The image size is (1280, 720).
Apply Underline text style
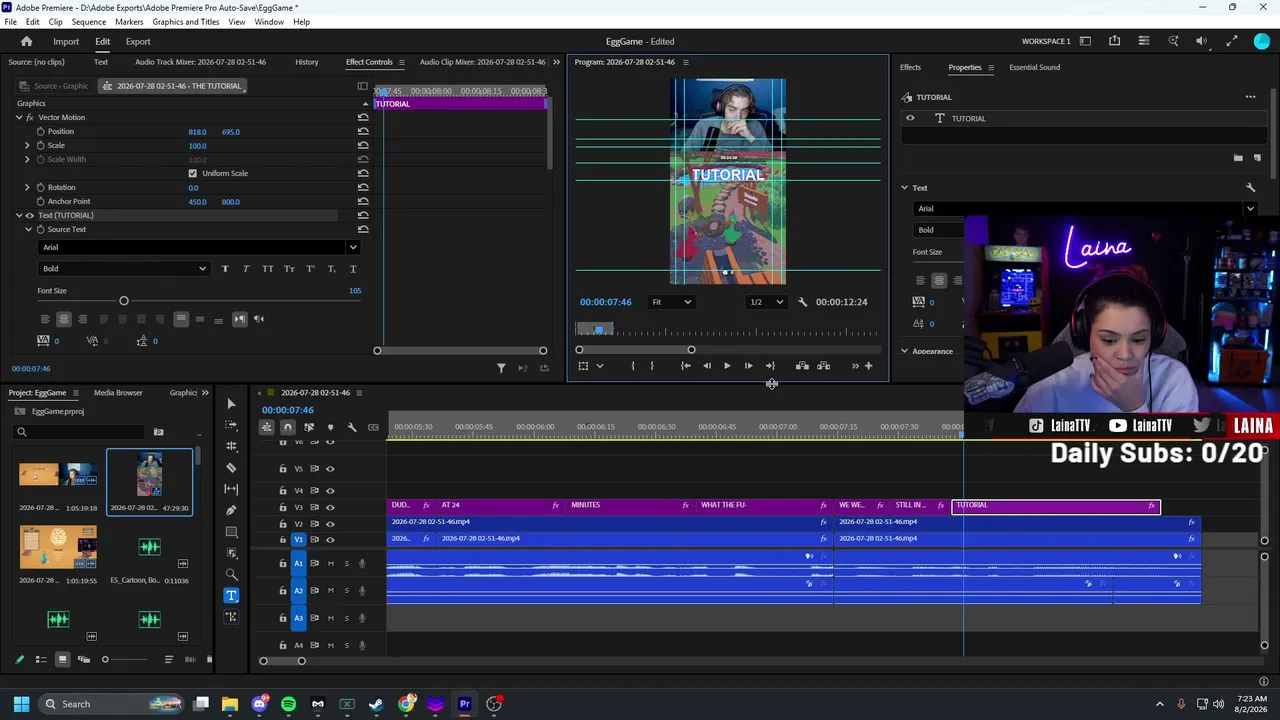tap(352, 269)
